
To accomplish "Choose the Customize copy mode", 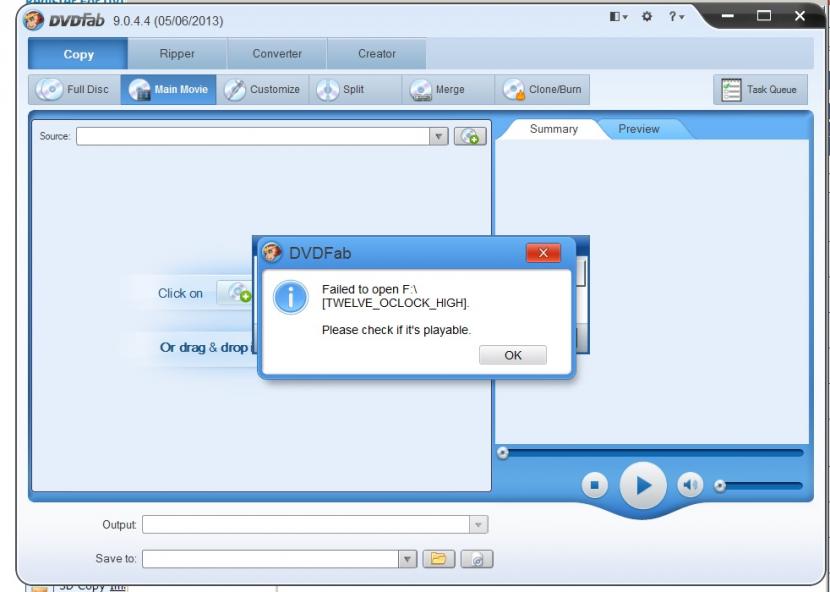I will 263,89.
